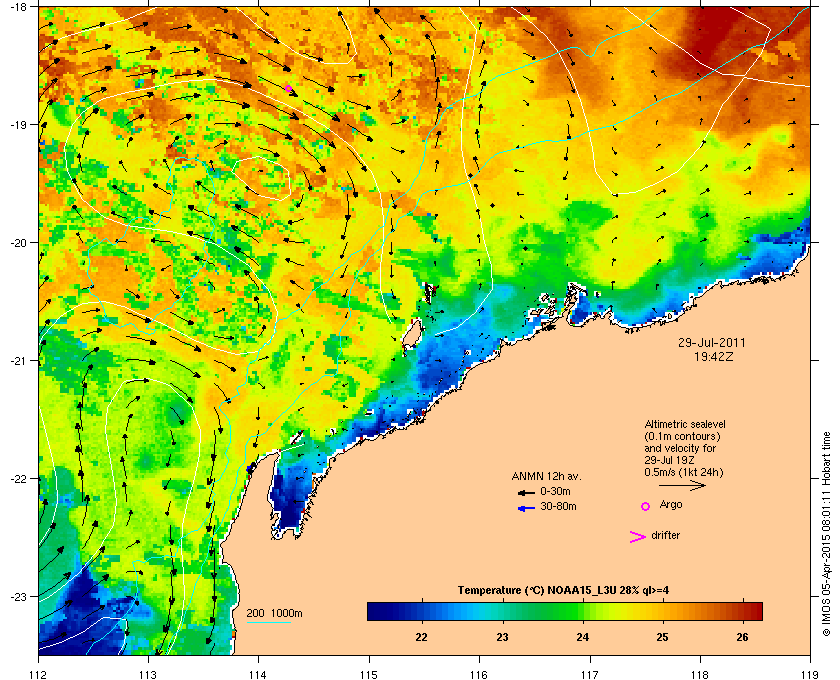Click the colorbar tick label 23

pyautogui.click(x=502, y=637)
